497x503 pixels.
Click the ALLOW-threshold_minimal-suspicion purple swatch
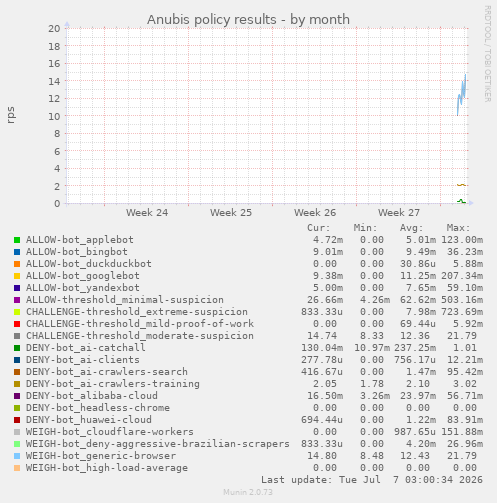pos(17,300)
